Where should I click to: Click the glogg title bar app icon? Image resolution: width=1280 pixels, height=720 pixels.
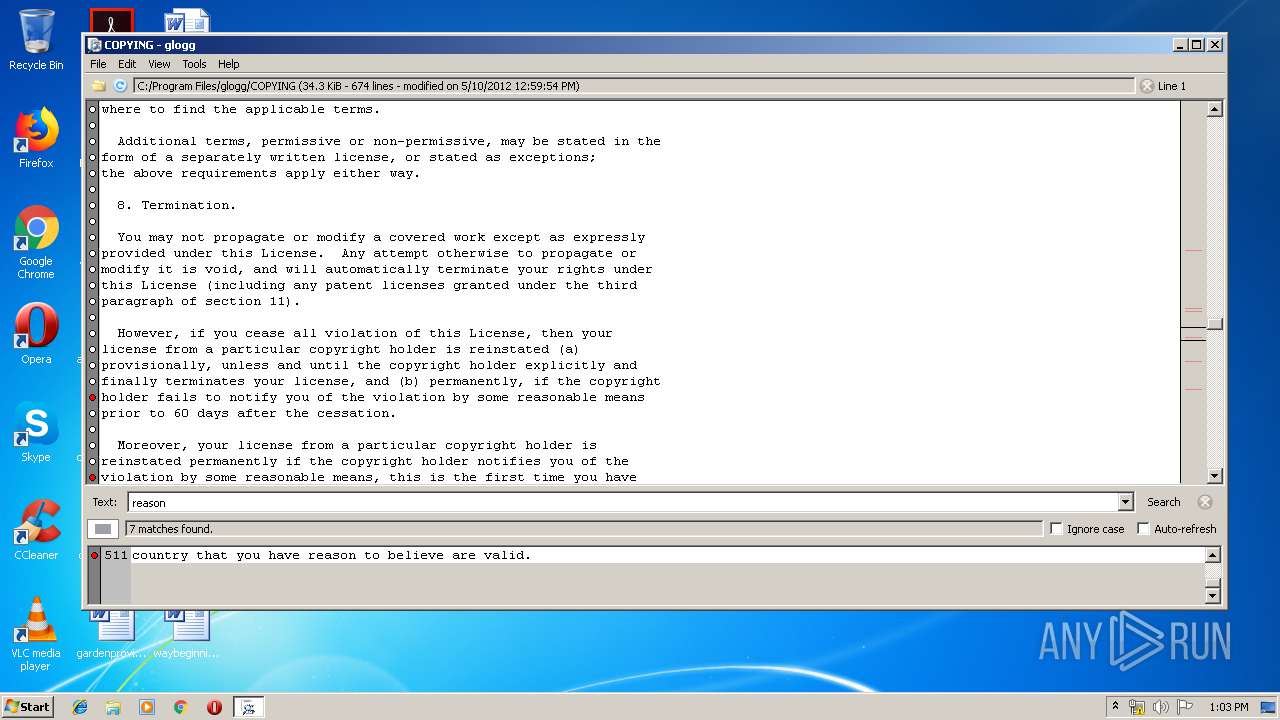[94, 45]
